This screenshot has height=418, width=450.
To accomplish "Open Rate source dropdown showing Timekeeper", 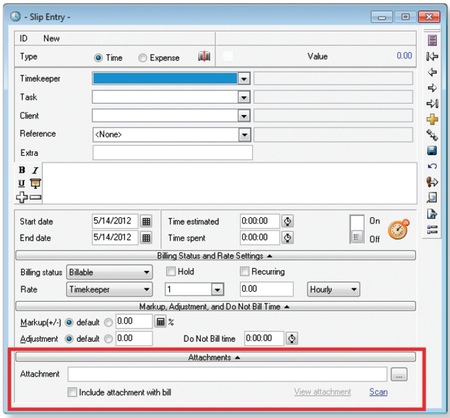I will click(109, 289).
